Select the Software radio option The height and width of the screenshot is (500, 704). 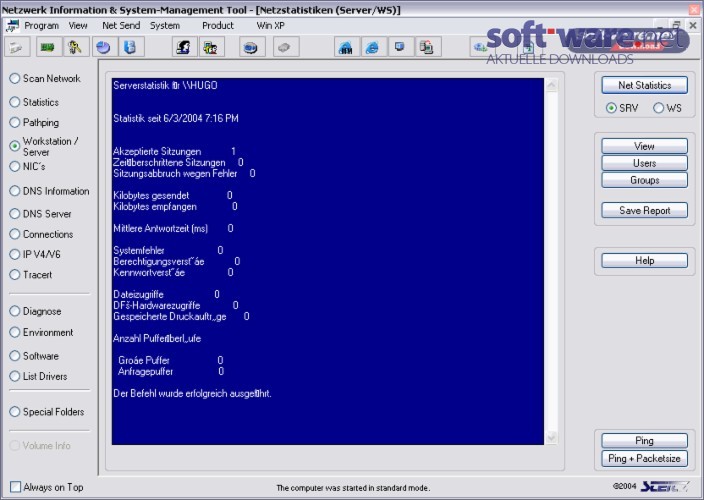[15, 355]
